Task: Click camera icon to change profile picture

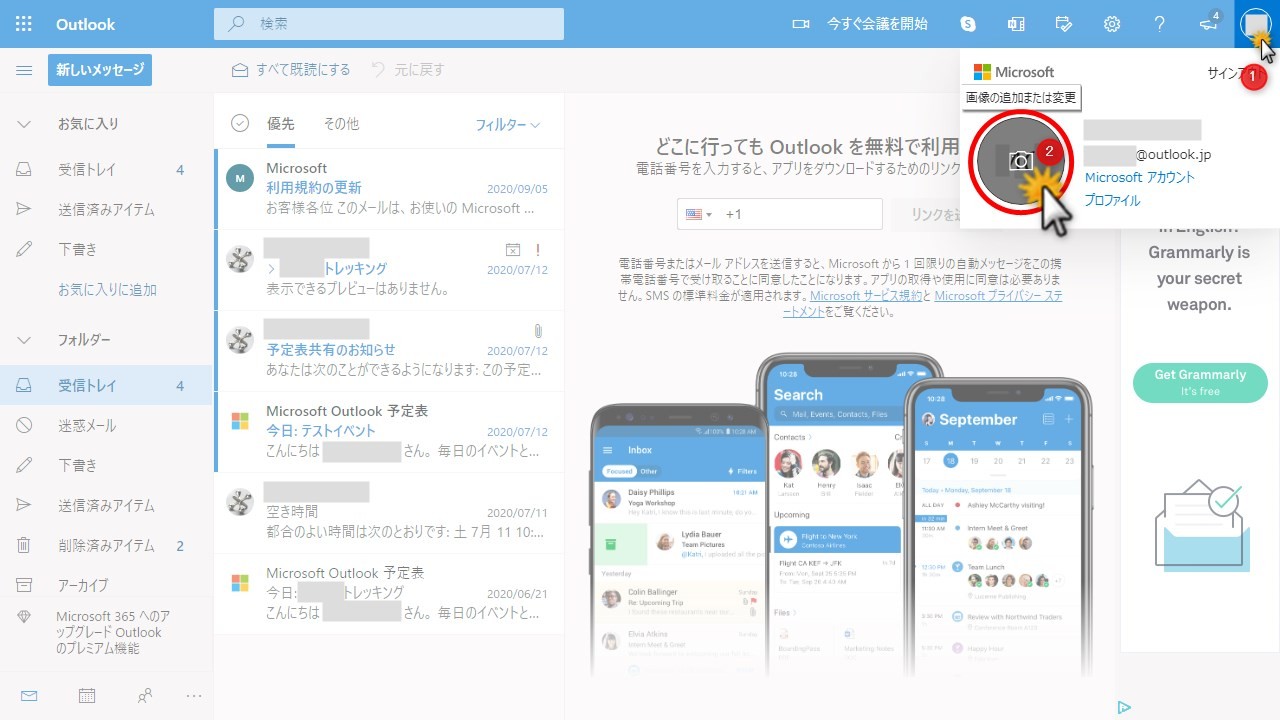Action: [x=1019, y=161]
